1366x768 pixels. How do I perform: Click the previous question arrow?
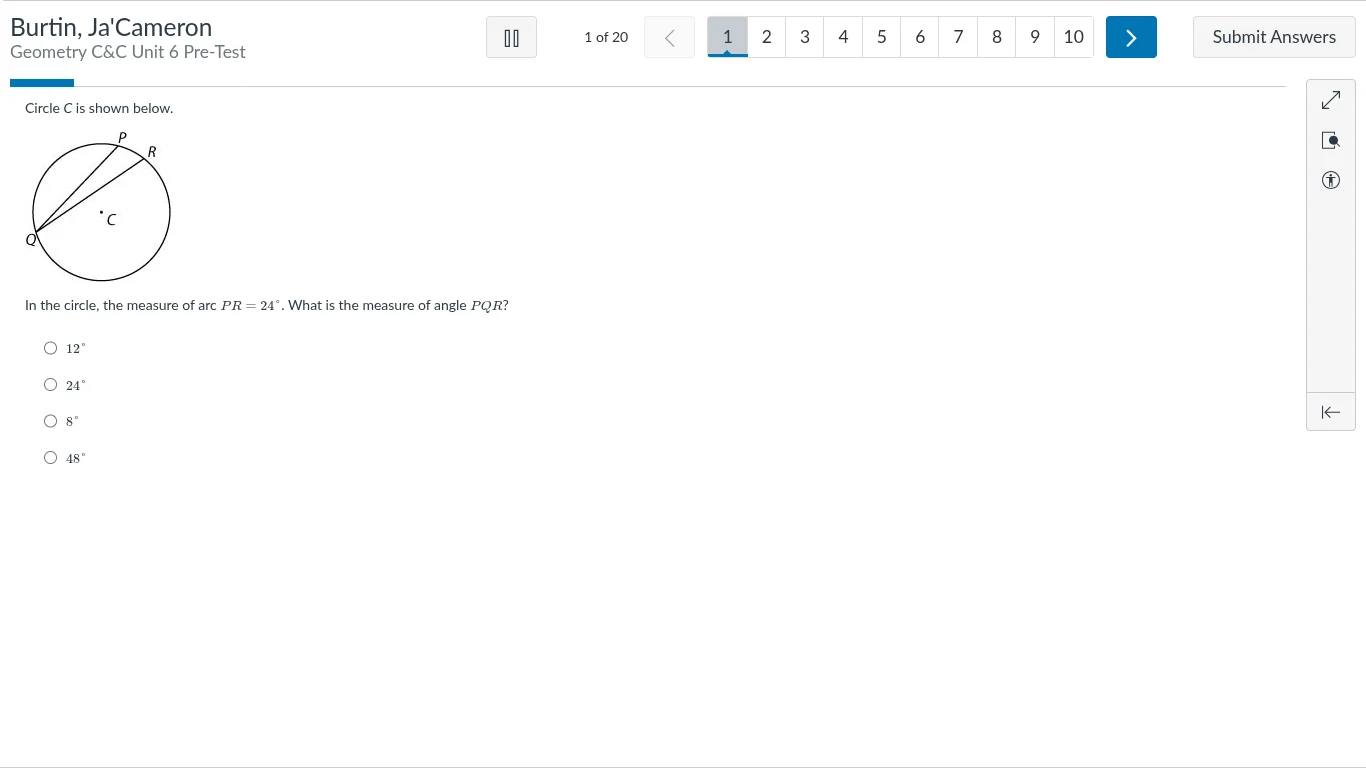669,38
